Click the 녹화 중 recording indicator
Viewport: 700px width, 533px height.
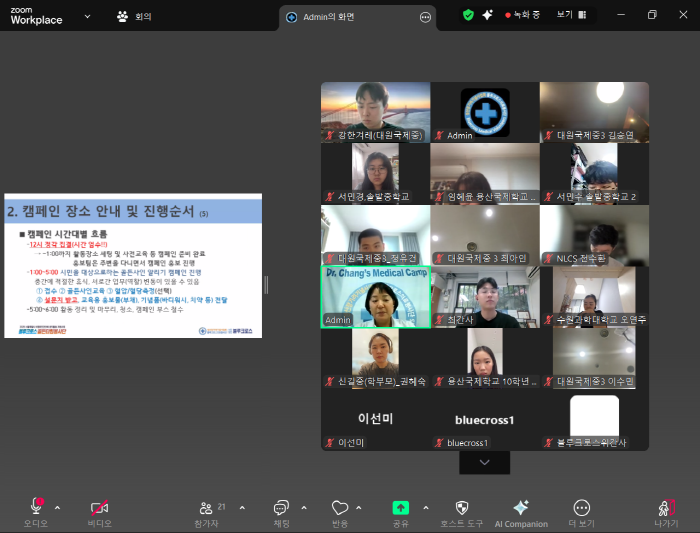point(522,15)
